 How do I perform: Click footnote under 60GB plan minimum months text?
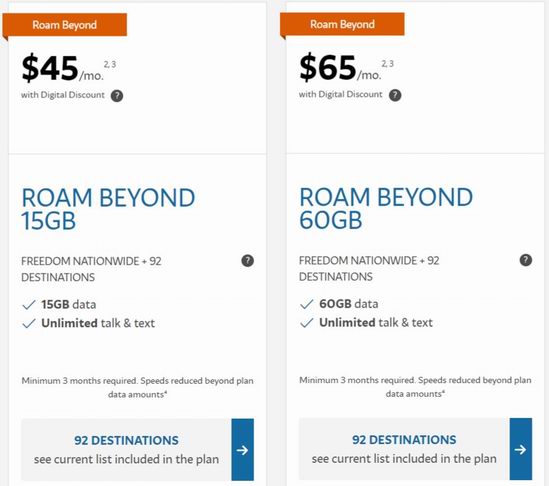(x=415, y=387)
